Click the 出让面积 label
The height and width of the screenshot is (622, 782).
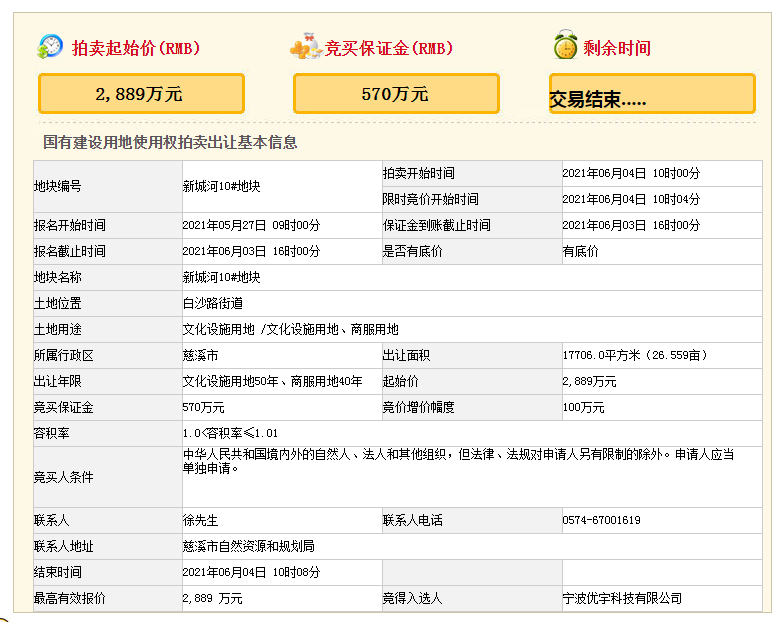click(x=406, y=355)
